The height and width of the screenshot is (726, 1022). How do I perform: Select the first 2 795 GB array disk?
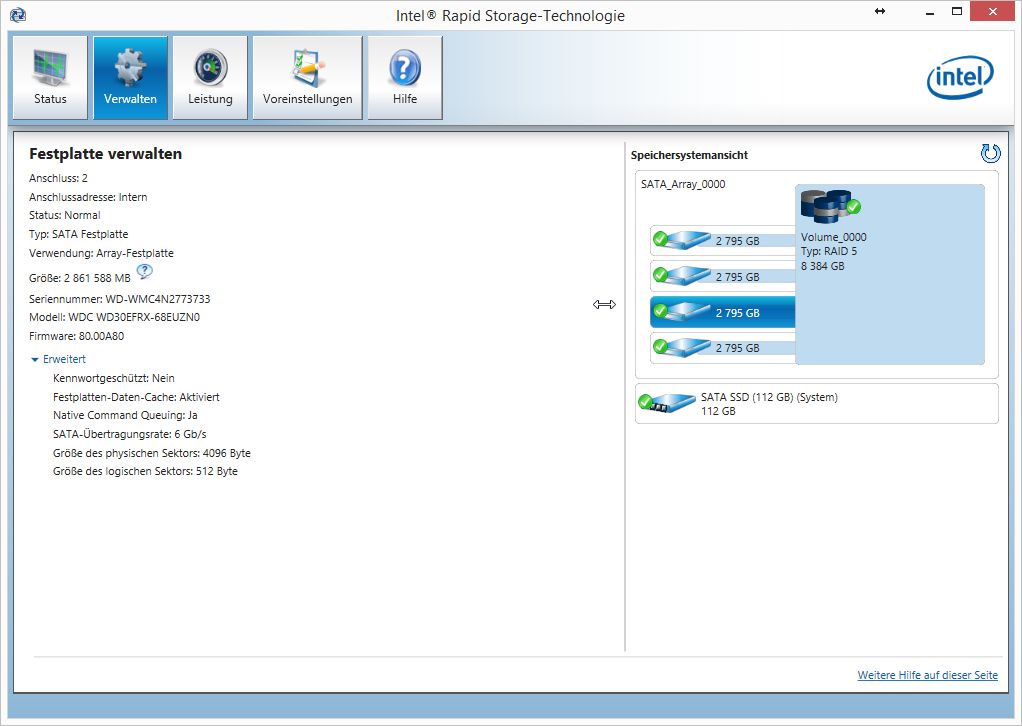tap(723, 240)
